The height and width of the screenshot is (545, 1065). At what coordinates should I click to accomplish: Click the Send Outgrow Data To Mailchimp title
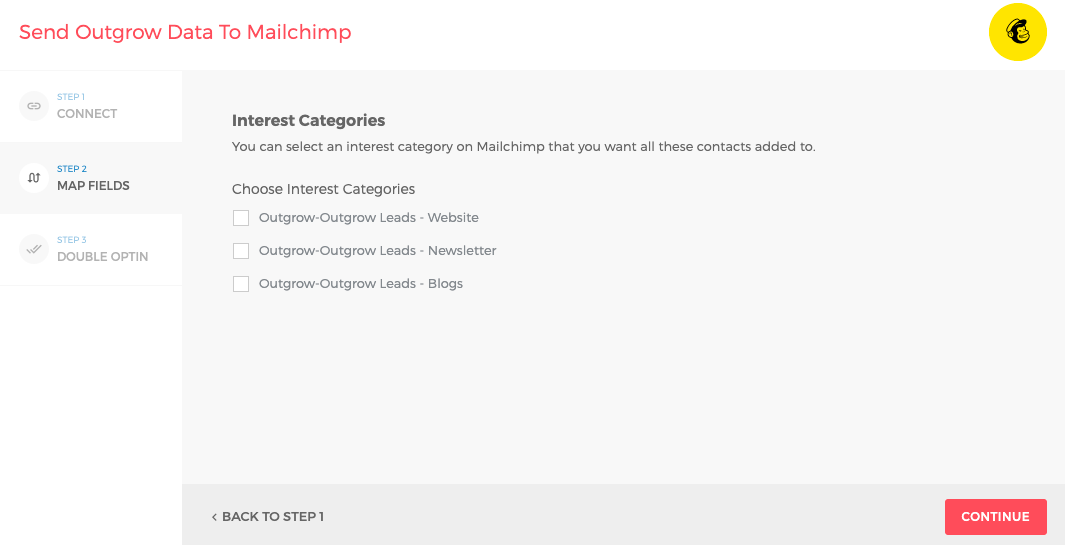pyautogui.click(x=185, y=32)
